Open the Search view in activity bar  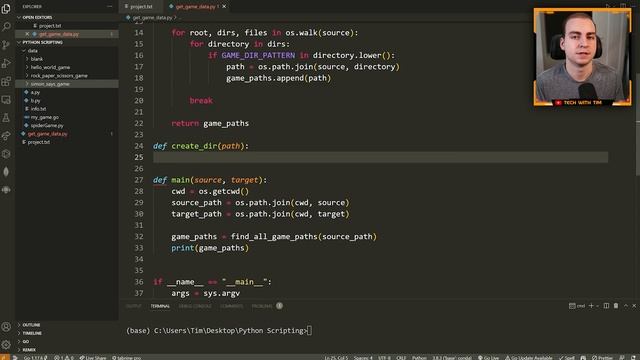(x=6, y=27)
